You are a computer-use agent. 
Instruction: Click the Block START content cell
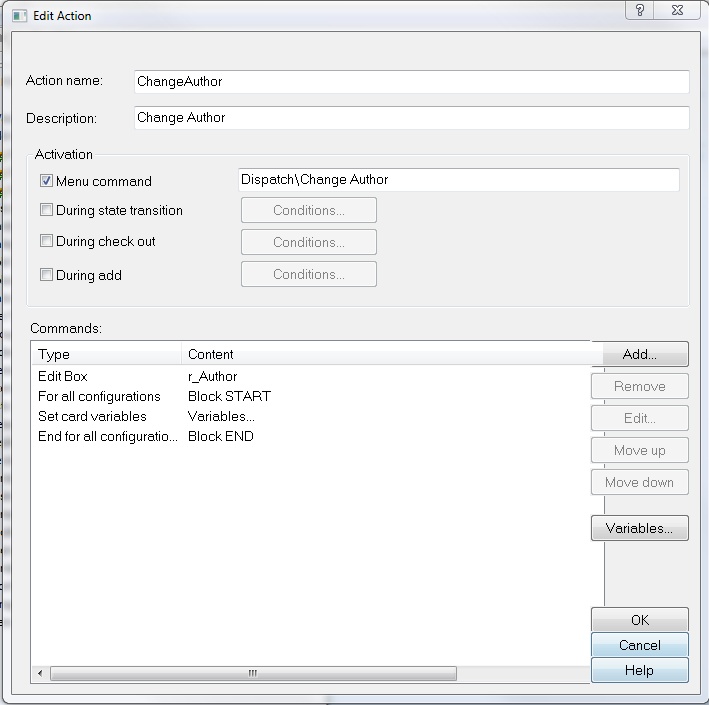coord(229,397)
